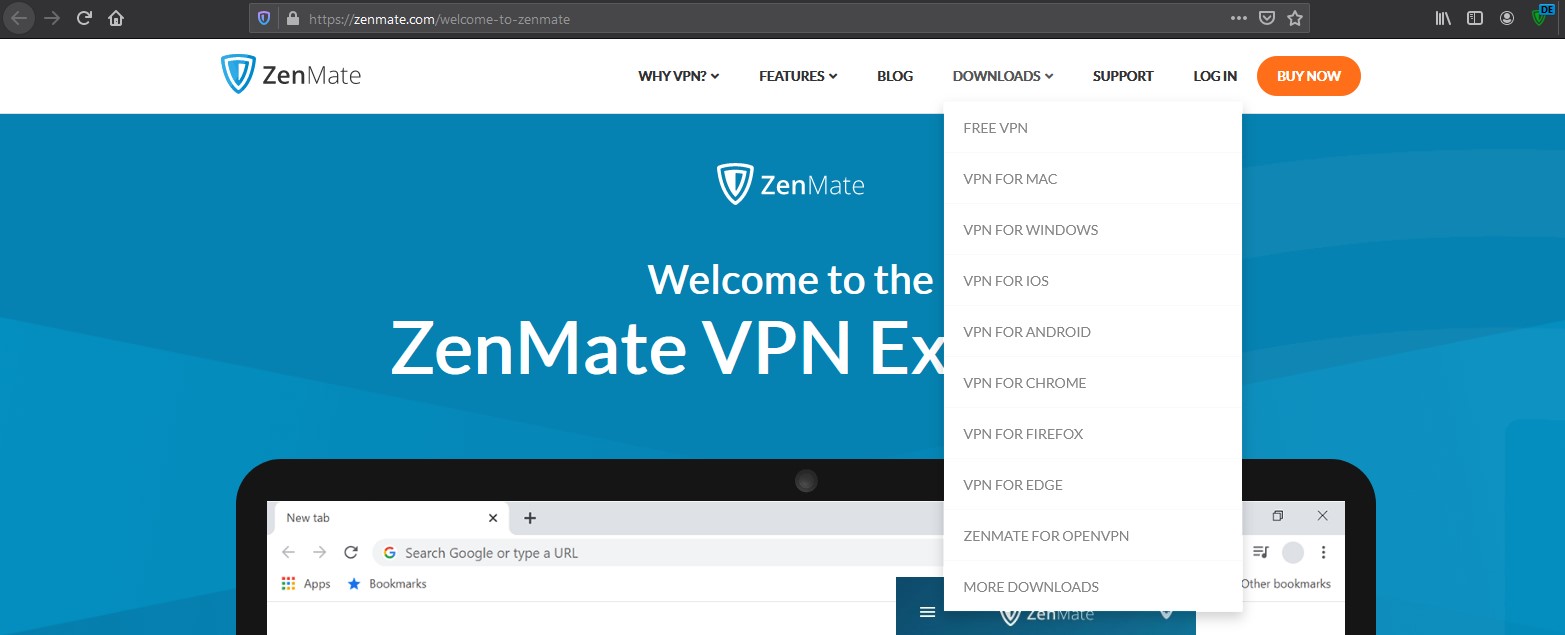Screen dimensions: 1565x635
Task: Open MORE DOWNLOADS
Action: (1093, 587)
